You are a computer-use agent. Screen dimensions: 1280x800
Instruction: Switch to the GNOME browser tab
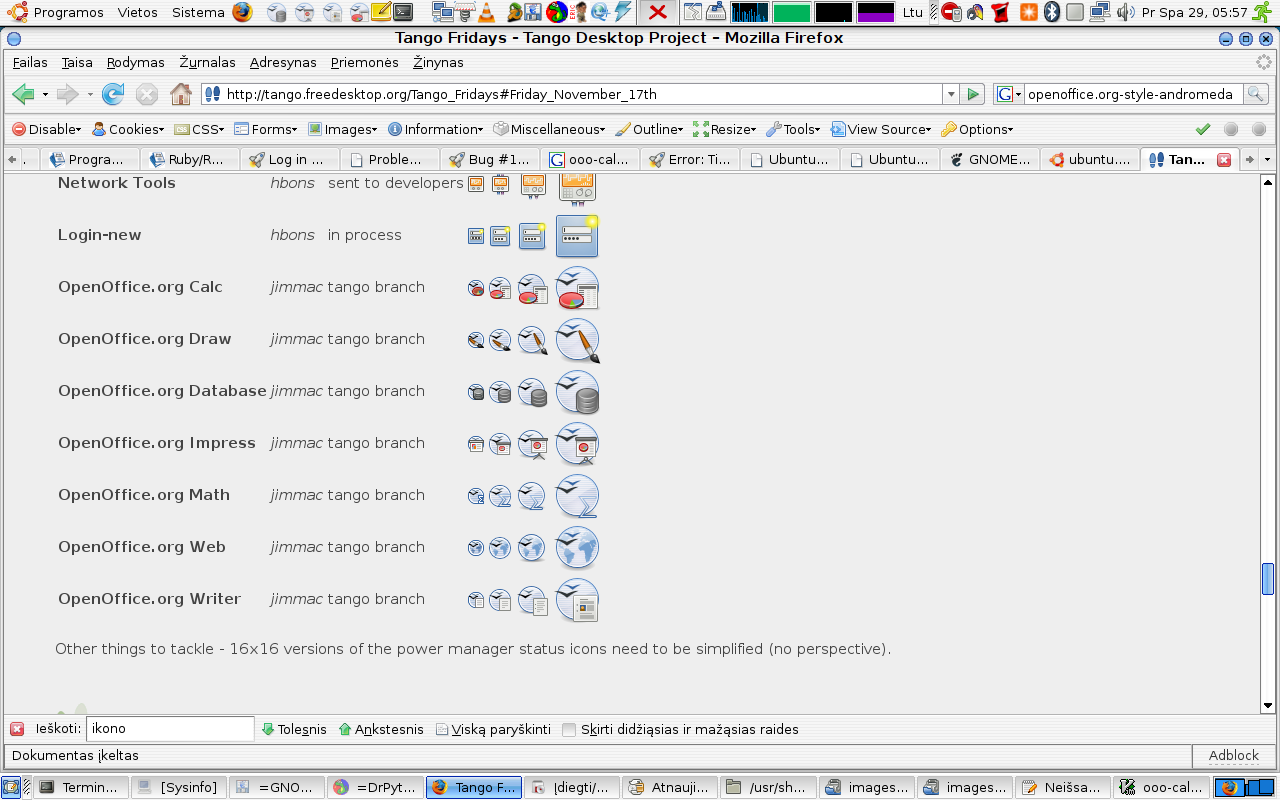989,160
